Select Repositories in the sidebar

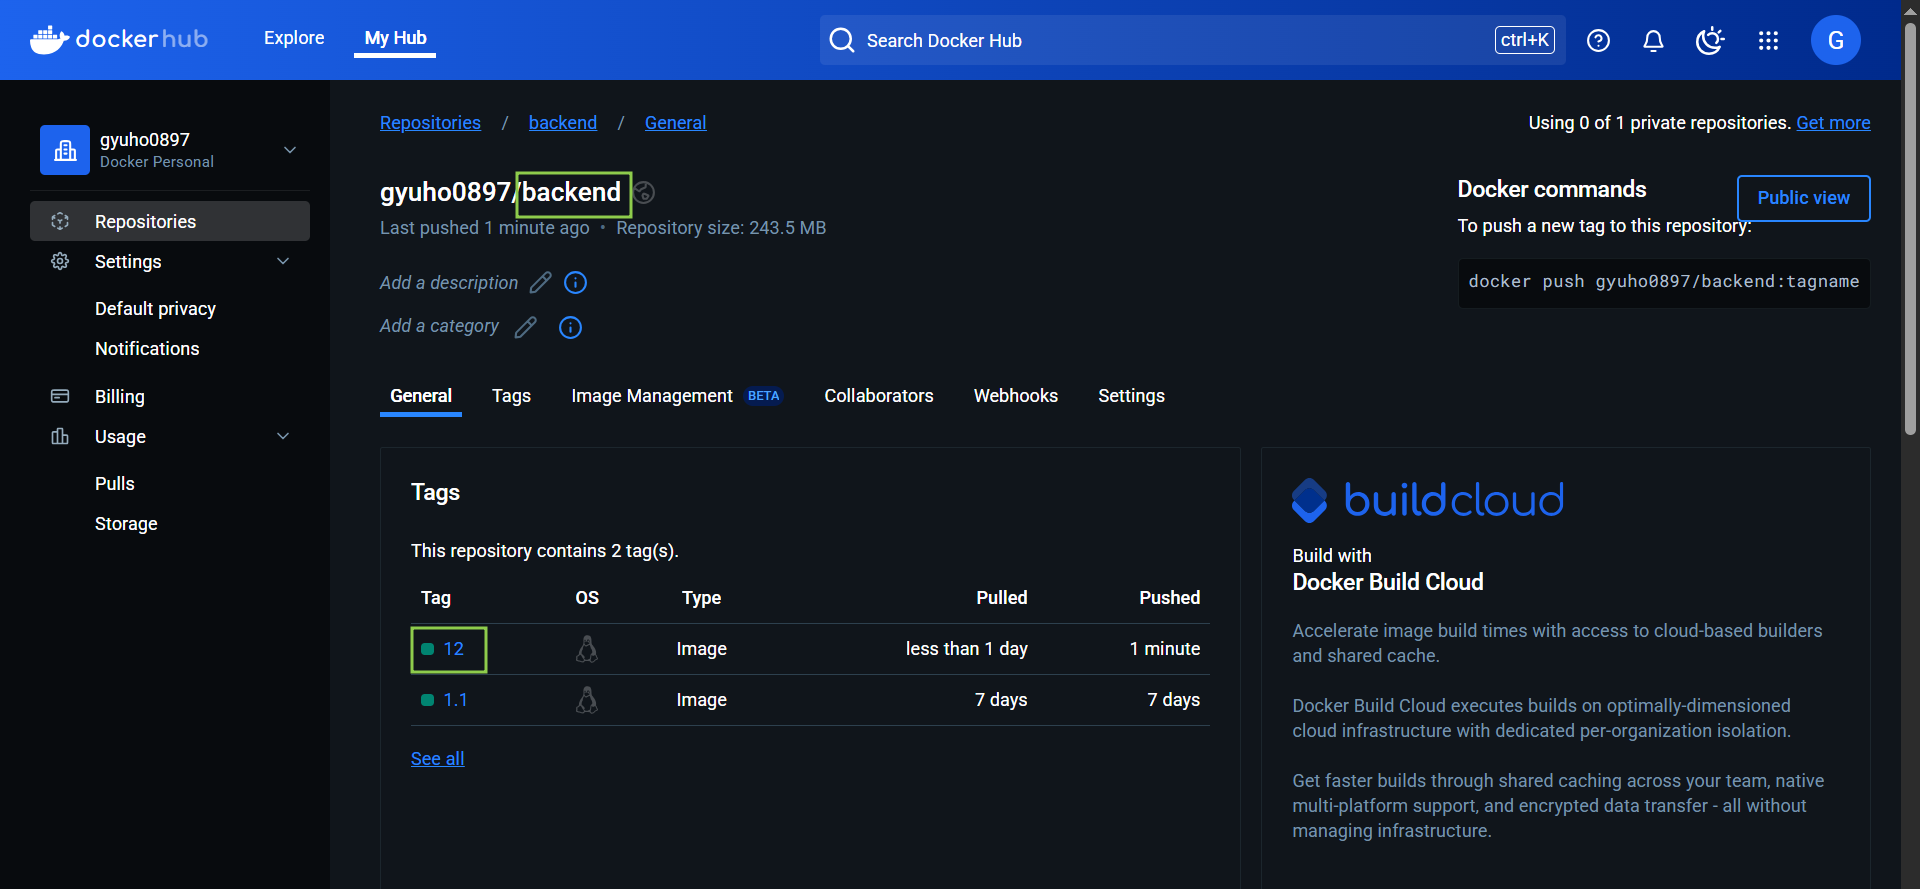tap(170, 221)
